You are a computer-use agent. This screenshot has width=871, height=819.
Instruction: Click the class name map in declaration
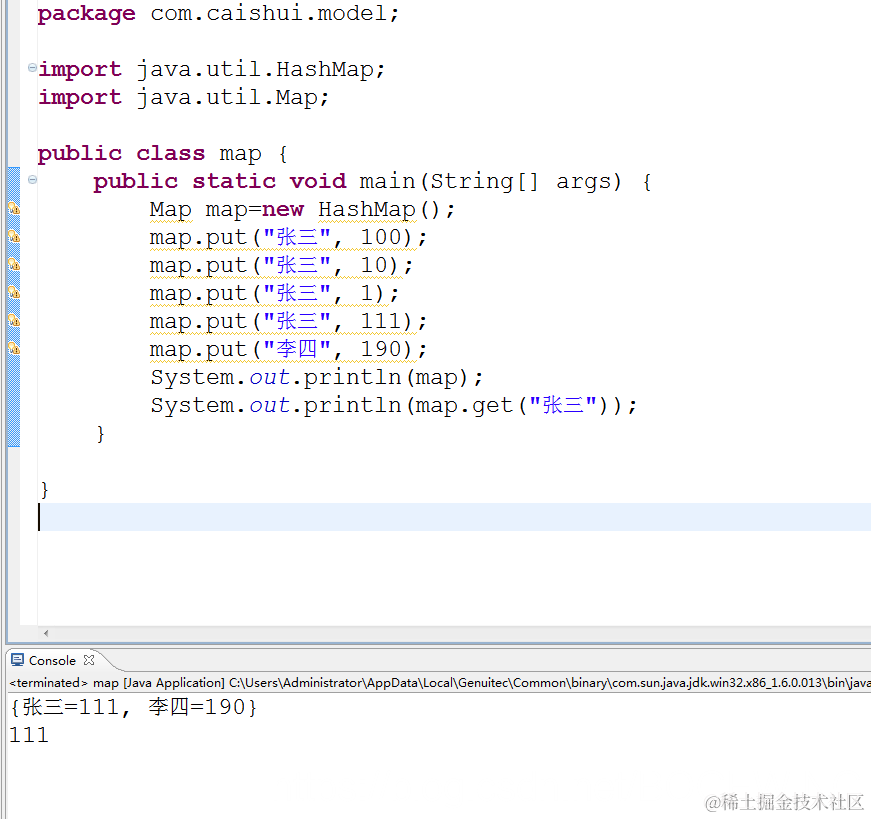pos(240,154)
